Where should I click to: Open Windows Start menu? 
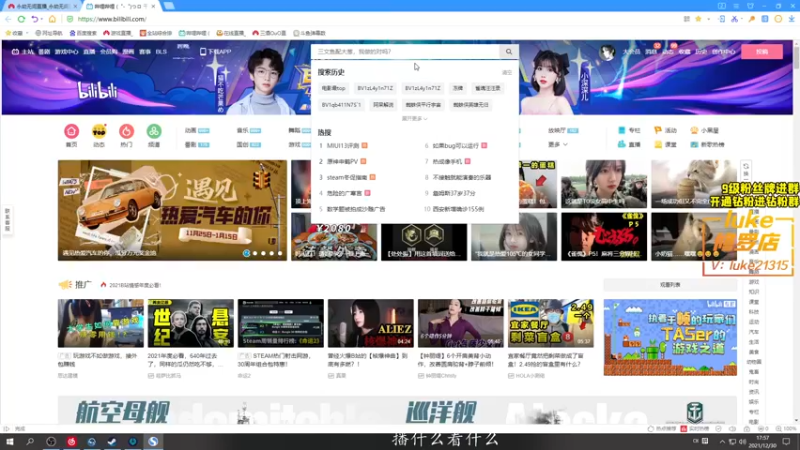(10, 441)
